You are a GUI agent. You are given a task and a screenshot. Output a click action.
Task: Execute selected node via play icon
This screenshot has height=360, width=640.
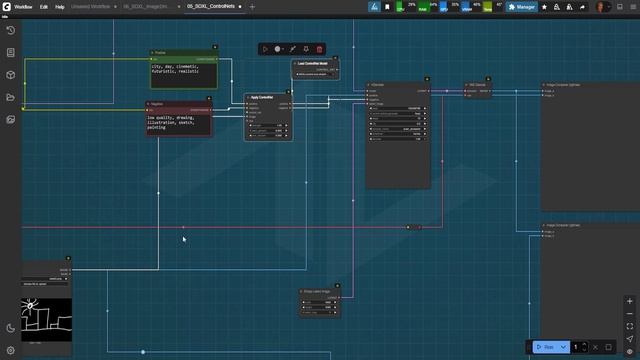click(265, 49)
